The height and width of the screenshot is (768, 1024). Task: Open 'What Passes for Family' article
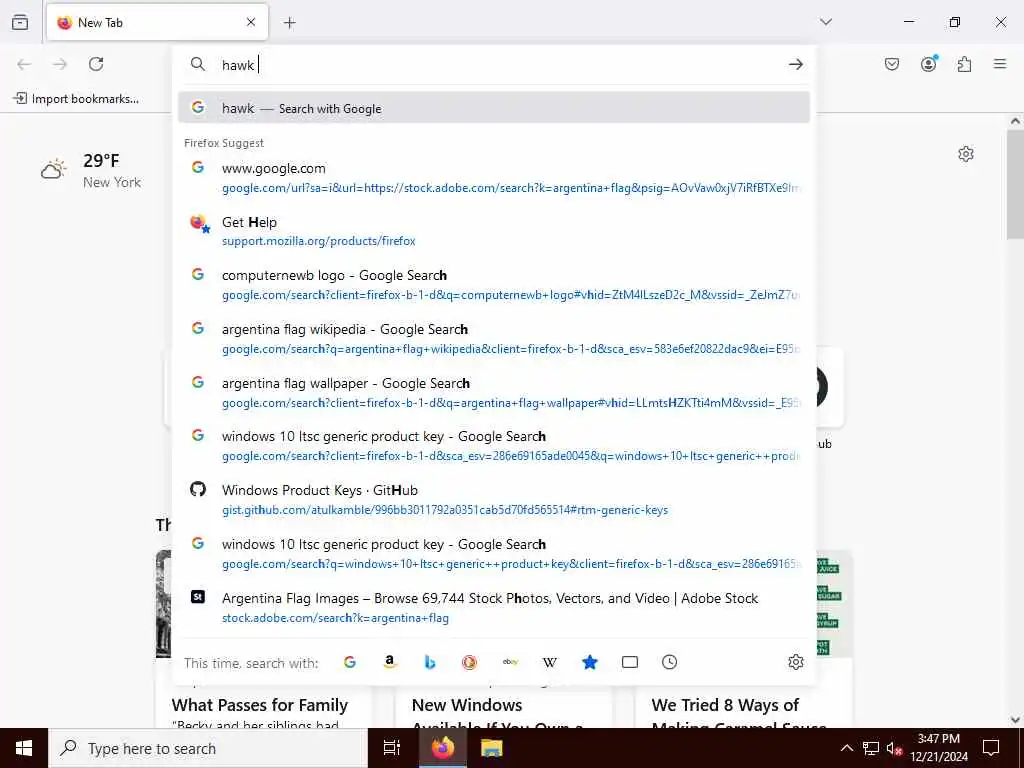(260, 705)
